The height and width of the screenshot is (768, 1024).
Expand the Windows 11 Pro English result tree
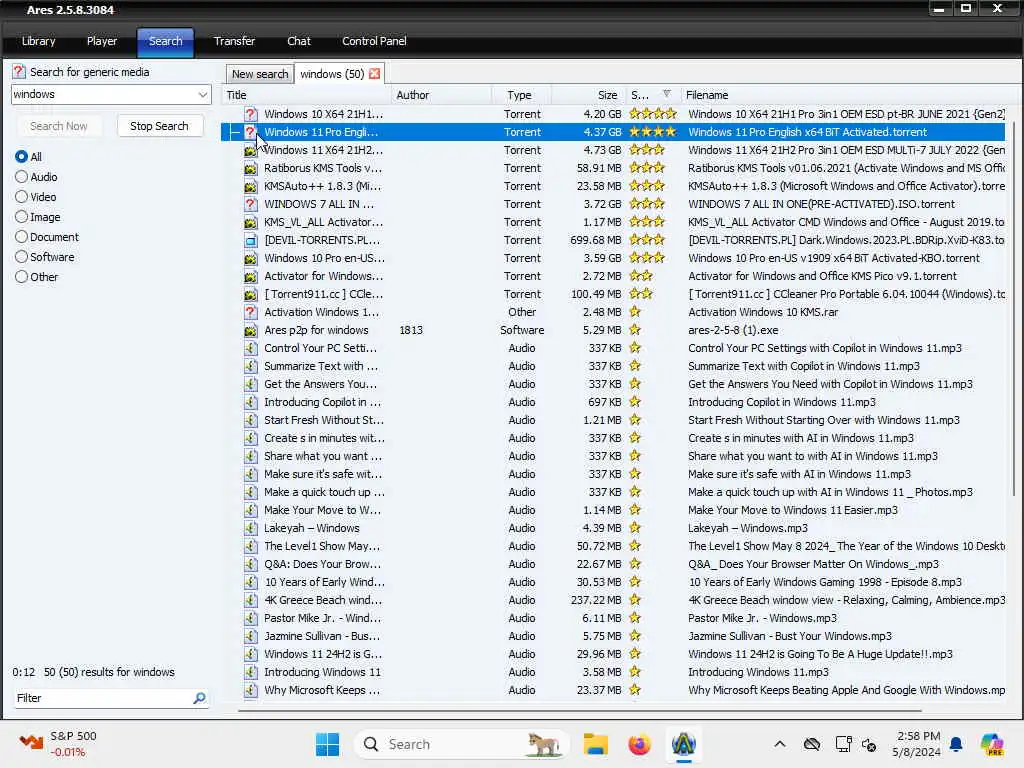(234, 132)
